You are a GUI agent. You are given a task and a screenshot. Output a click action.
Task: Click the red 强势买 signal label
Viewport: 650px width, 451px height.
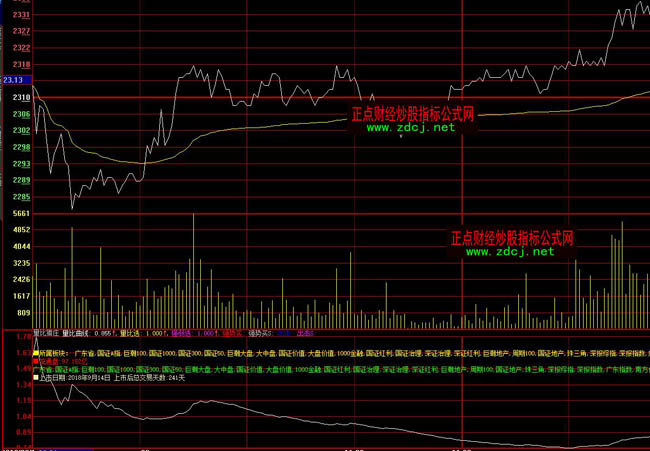(232, 333)
